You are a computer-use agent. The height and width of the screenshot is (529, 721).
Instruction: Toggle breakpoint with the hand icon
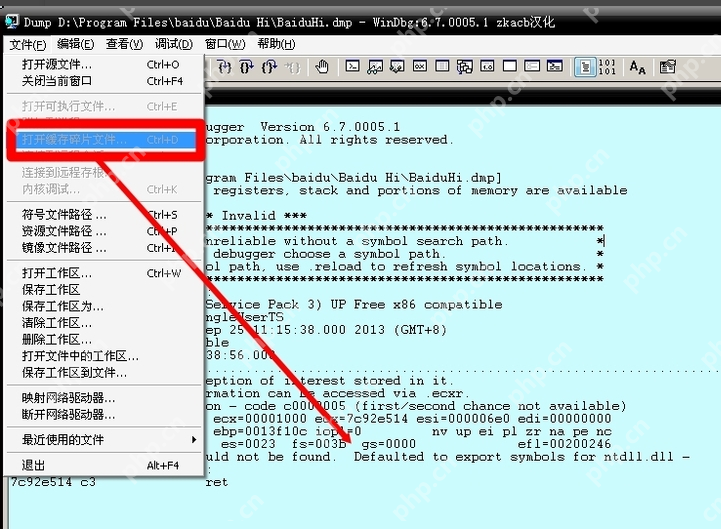[322, 67]
